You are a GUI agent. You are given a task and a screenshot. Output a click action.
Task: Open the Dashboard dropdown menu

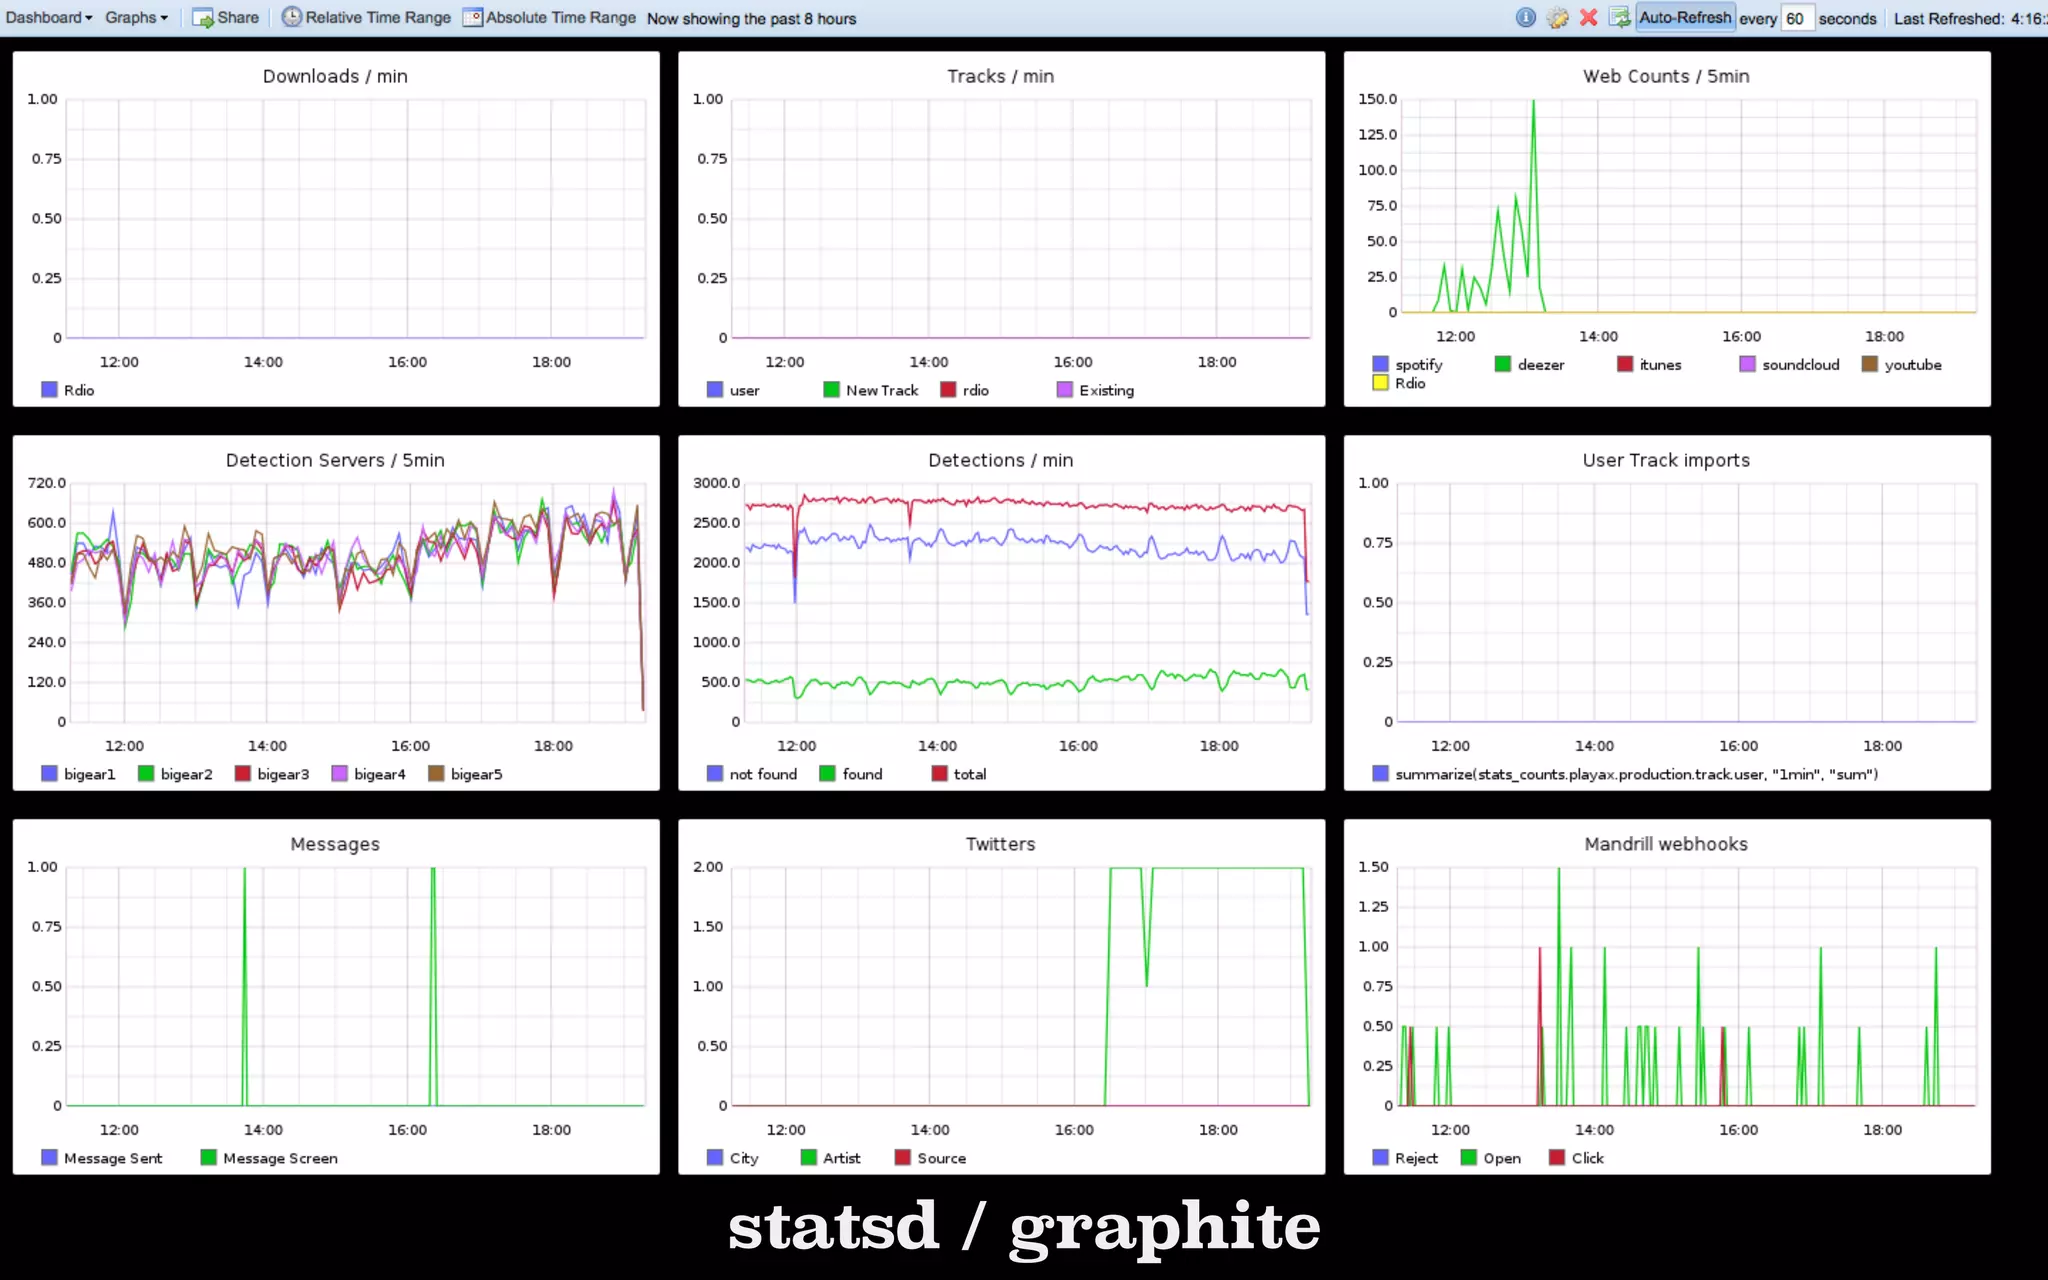point(48,17)
